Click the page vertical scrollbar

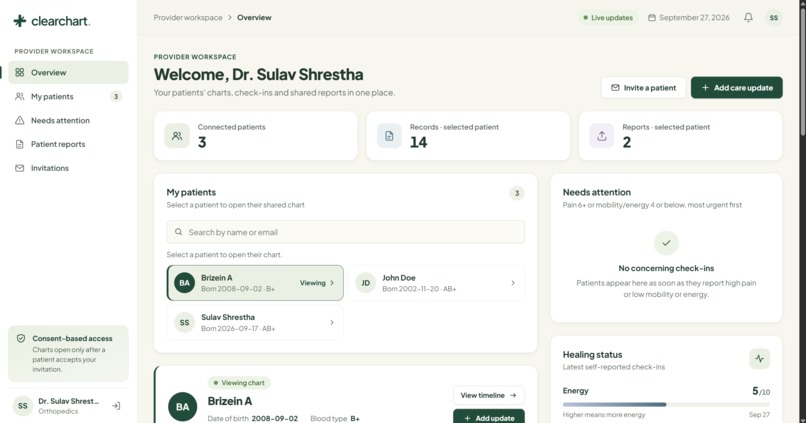[802, 72]
